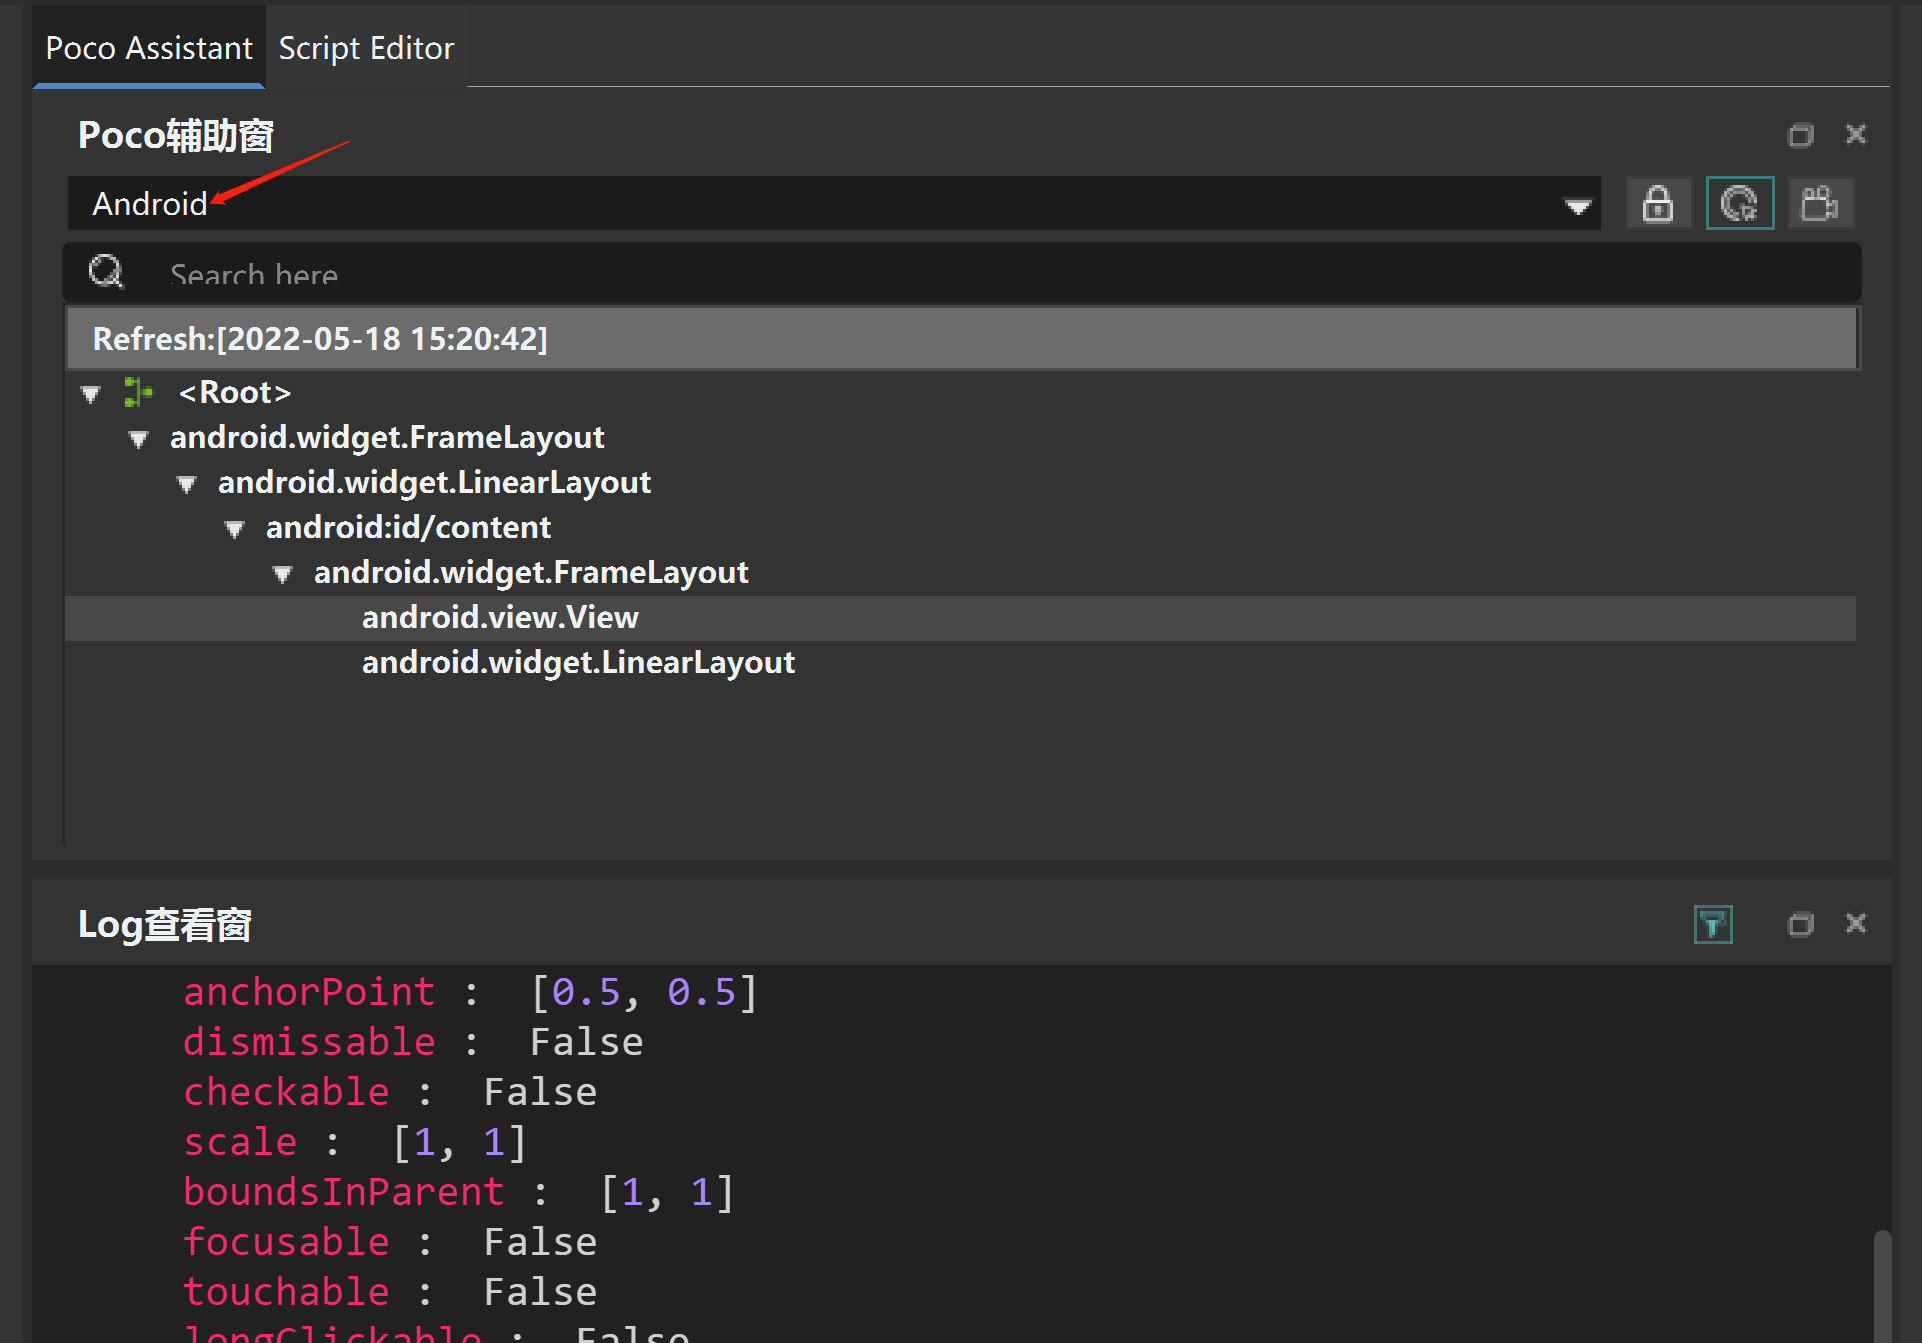Select the last android.widget.LinearLayout item
1922x1343 pixels.
tap(578, 663)
